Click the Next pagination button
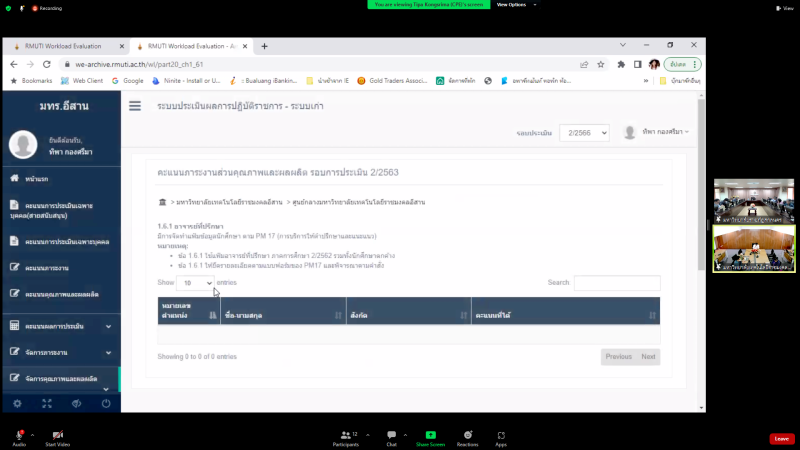800x450 pixels. click(x=648, y=356)
